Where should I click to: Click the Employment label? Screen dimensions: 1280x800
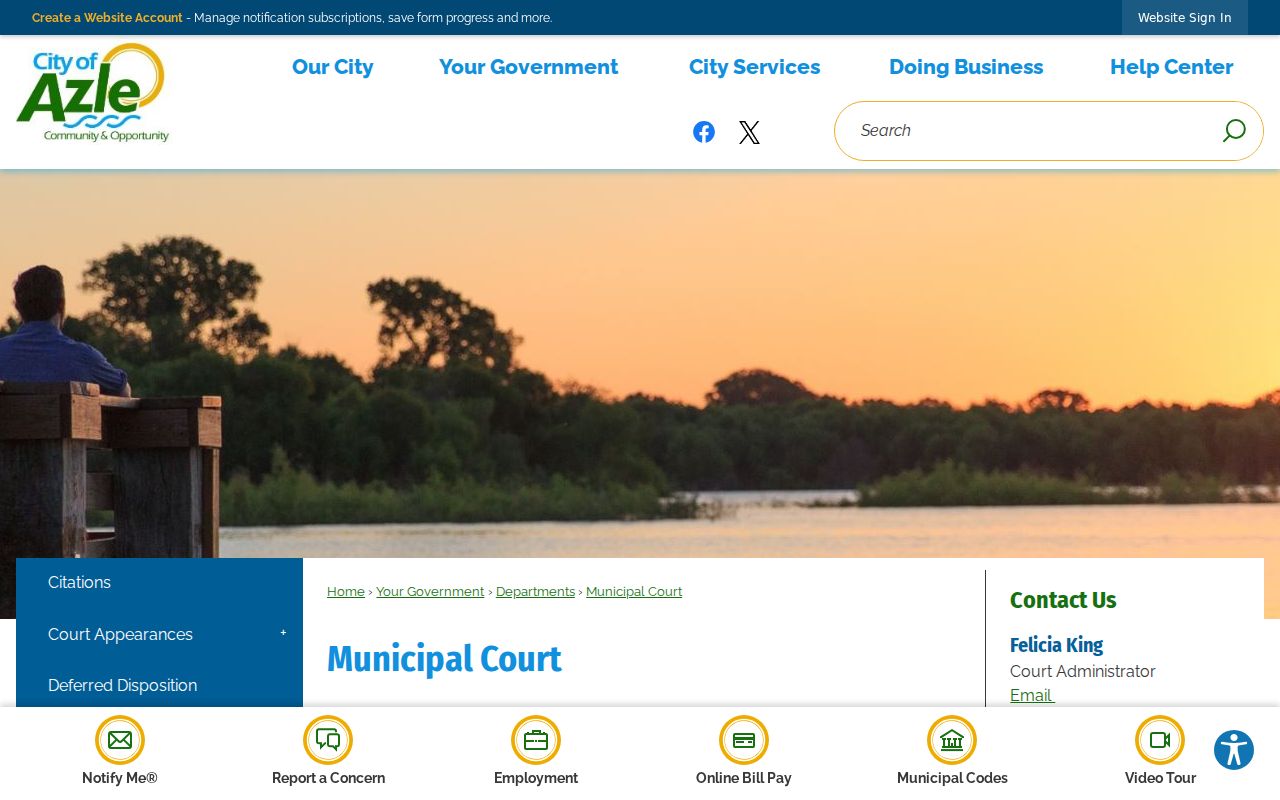tap(536, 778)
